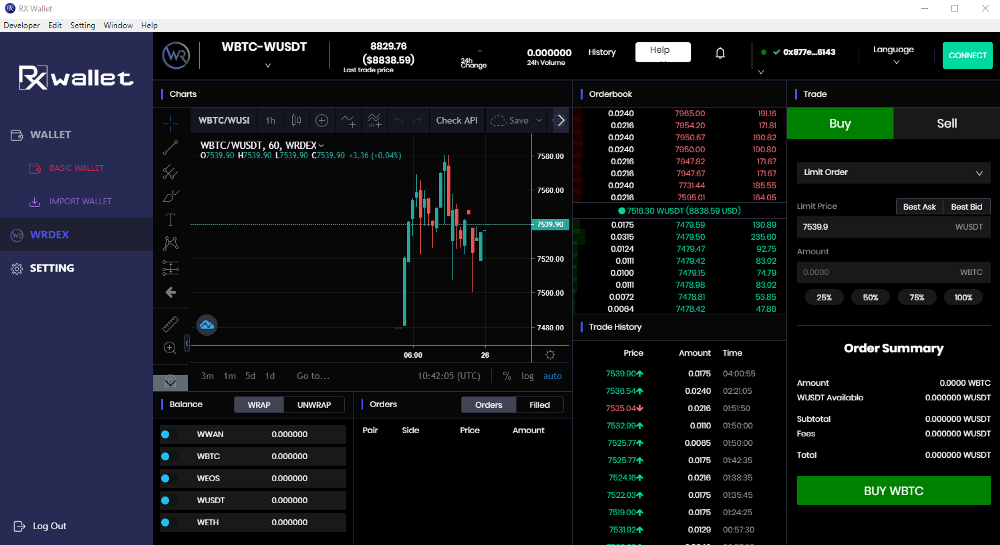Click the BUY WBTC button

pyautogui.click(x=893, y=491)
